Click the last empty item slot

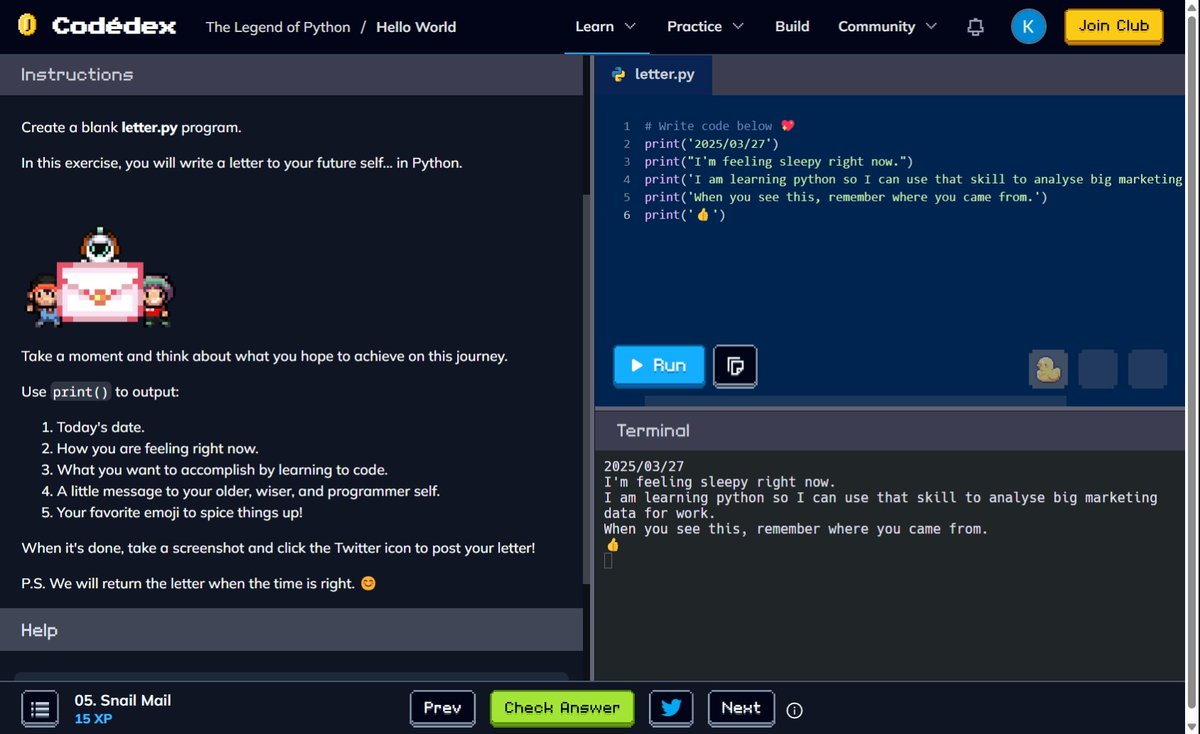click(x=1147, y=369)
